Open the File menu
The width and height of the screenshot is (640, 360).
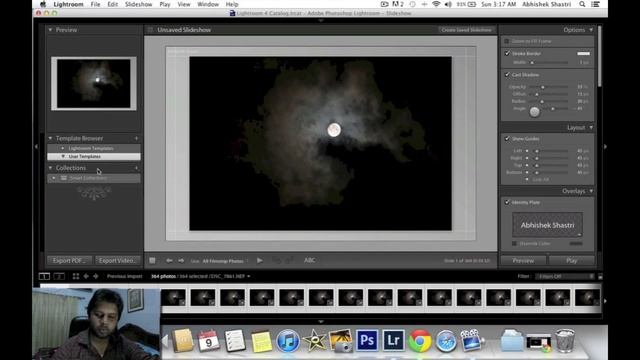coord(95,4)
